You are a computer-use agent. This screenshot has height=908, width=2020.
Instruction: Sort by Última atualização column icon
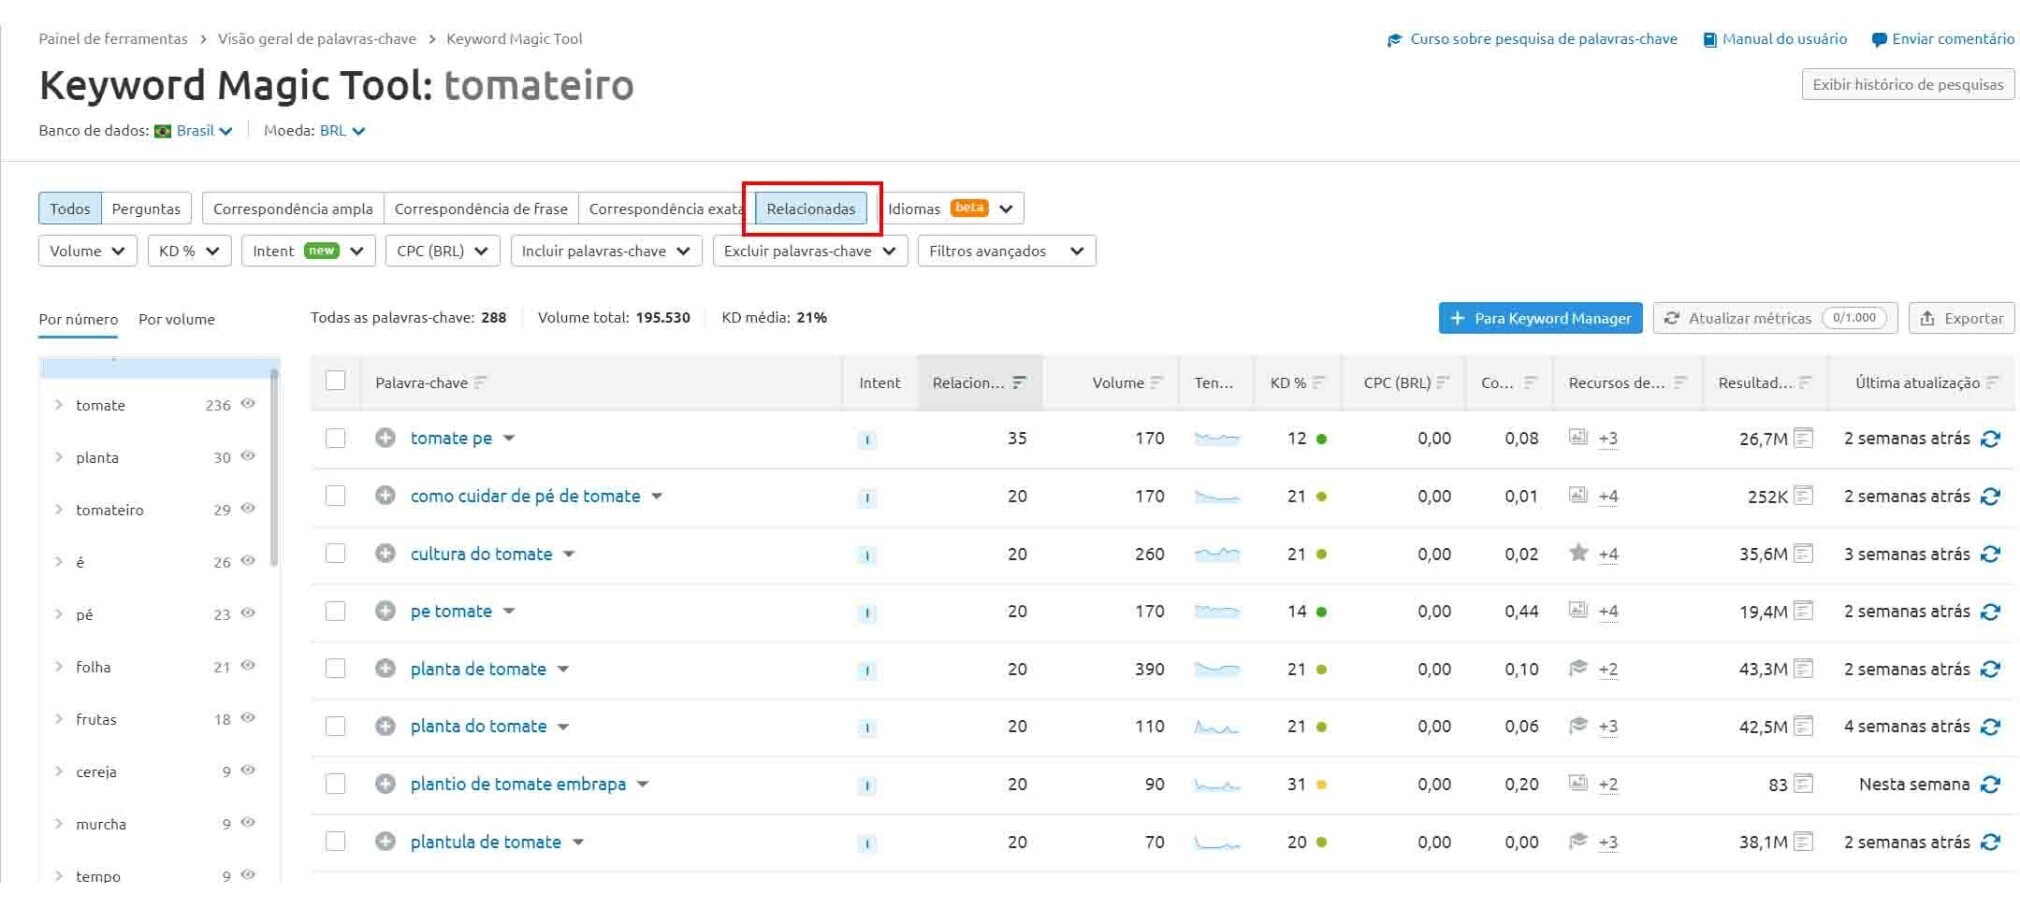(x=1993, y=383)
